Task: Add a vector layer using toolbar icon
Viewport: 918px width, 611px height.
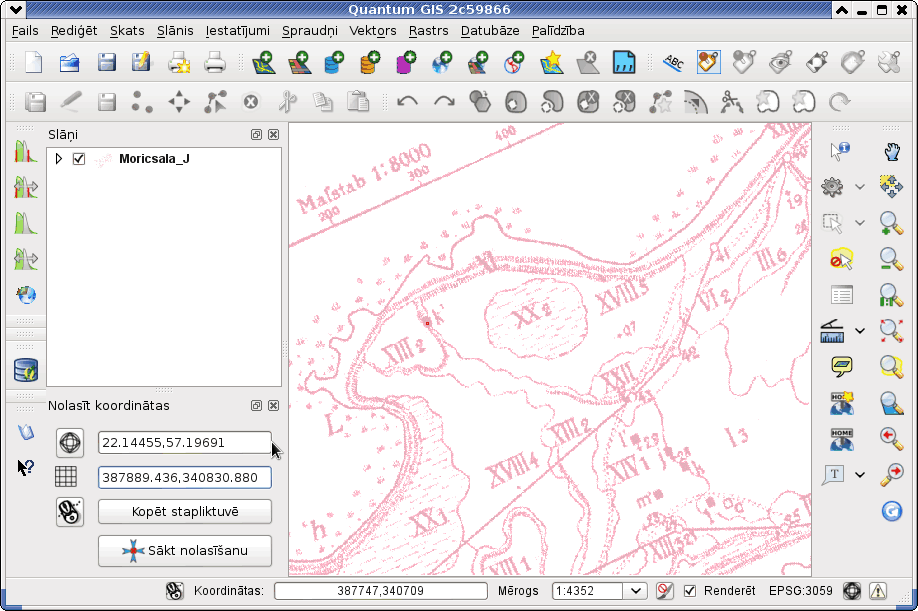Action: (263, 62)
